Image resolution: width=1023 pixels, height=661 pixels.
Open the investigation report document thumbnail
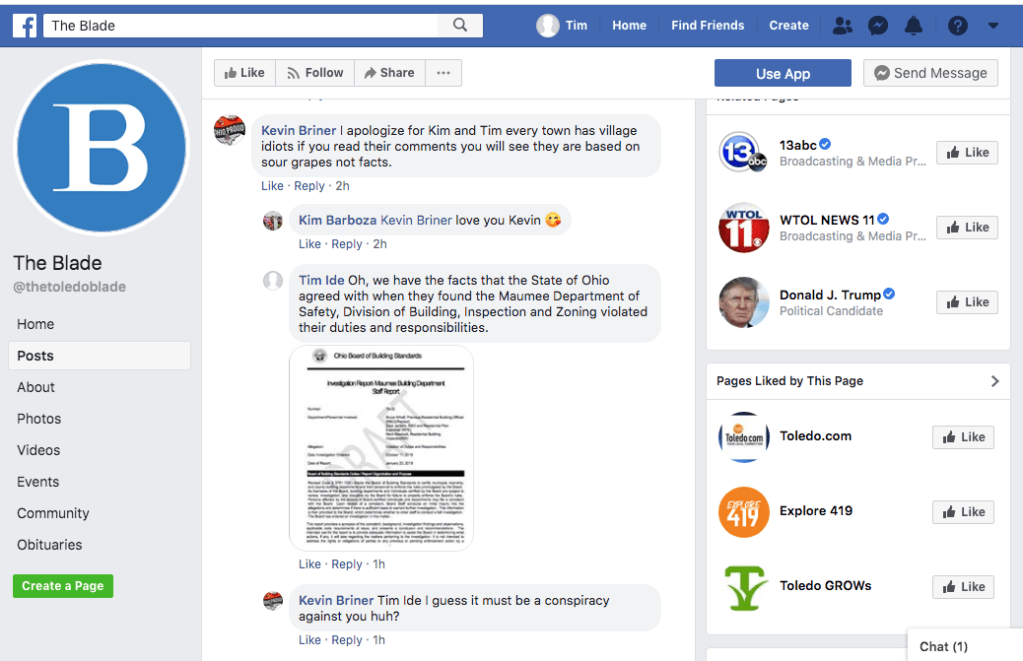click(x=381, y=448)
